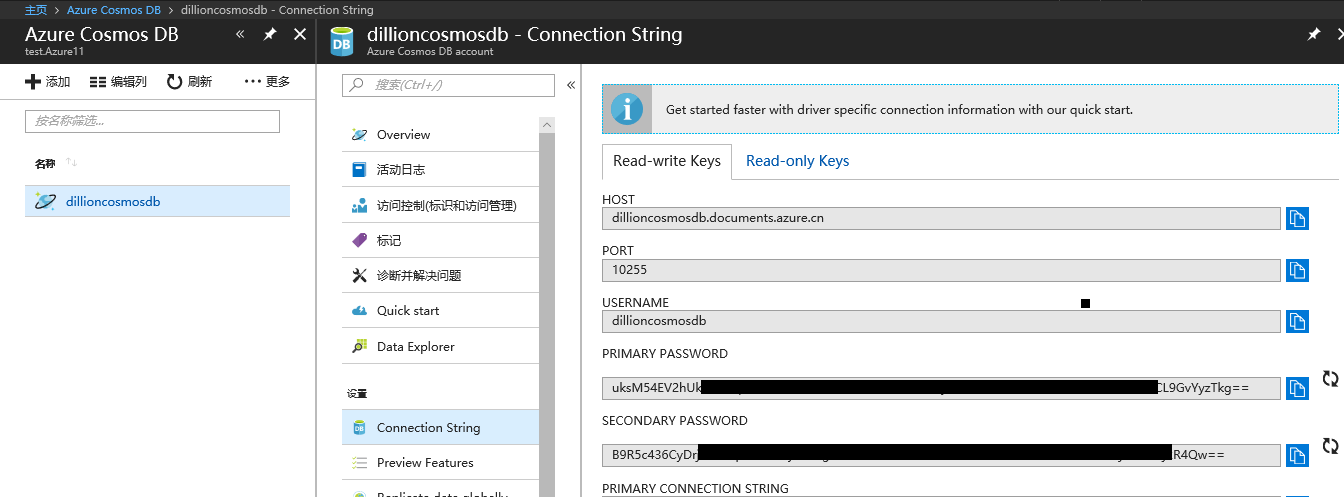Refresh the list with 刷新

(189, 82)
